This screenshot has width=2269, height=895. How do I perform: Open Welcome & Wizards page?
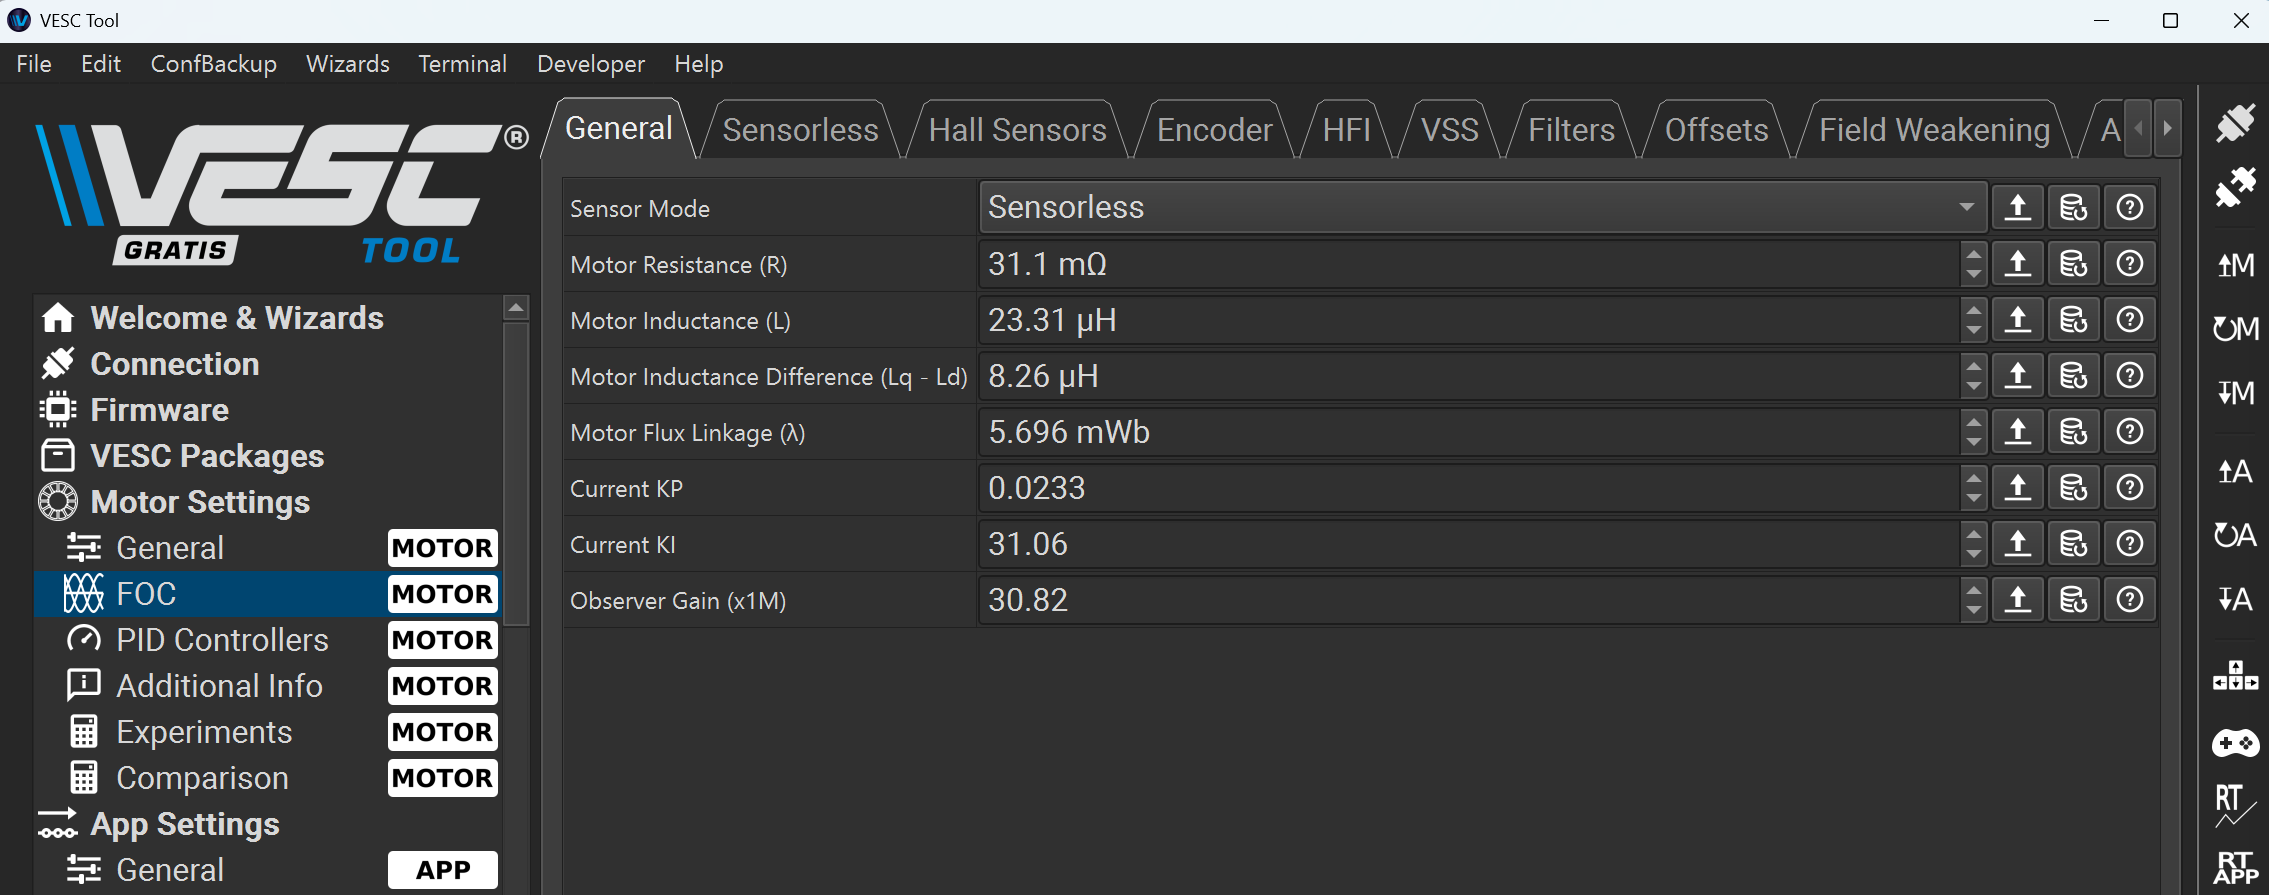tap(236, 318)
